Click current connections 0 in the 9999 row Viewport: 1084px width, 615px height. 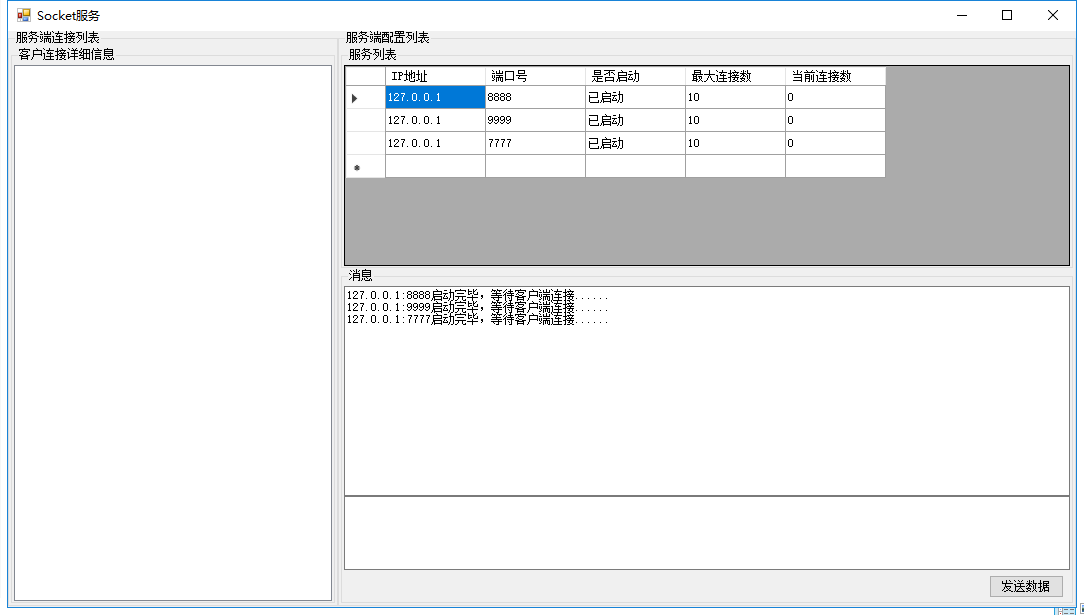(x=835, y=120)
